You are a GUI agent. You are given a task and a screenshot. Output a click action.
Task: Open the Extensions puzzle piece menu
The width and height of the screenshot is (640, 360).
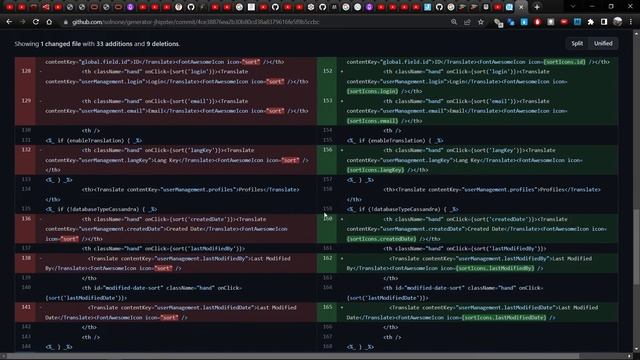[591, 22]
